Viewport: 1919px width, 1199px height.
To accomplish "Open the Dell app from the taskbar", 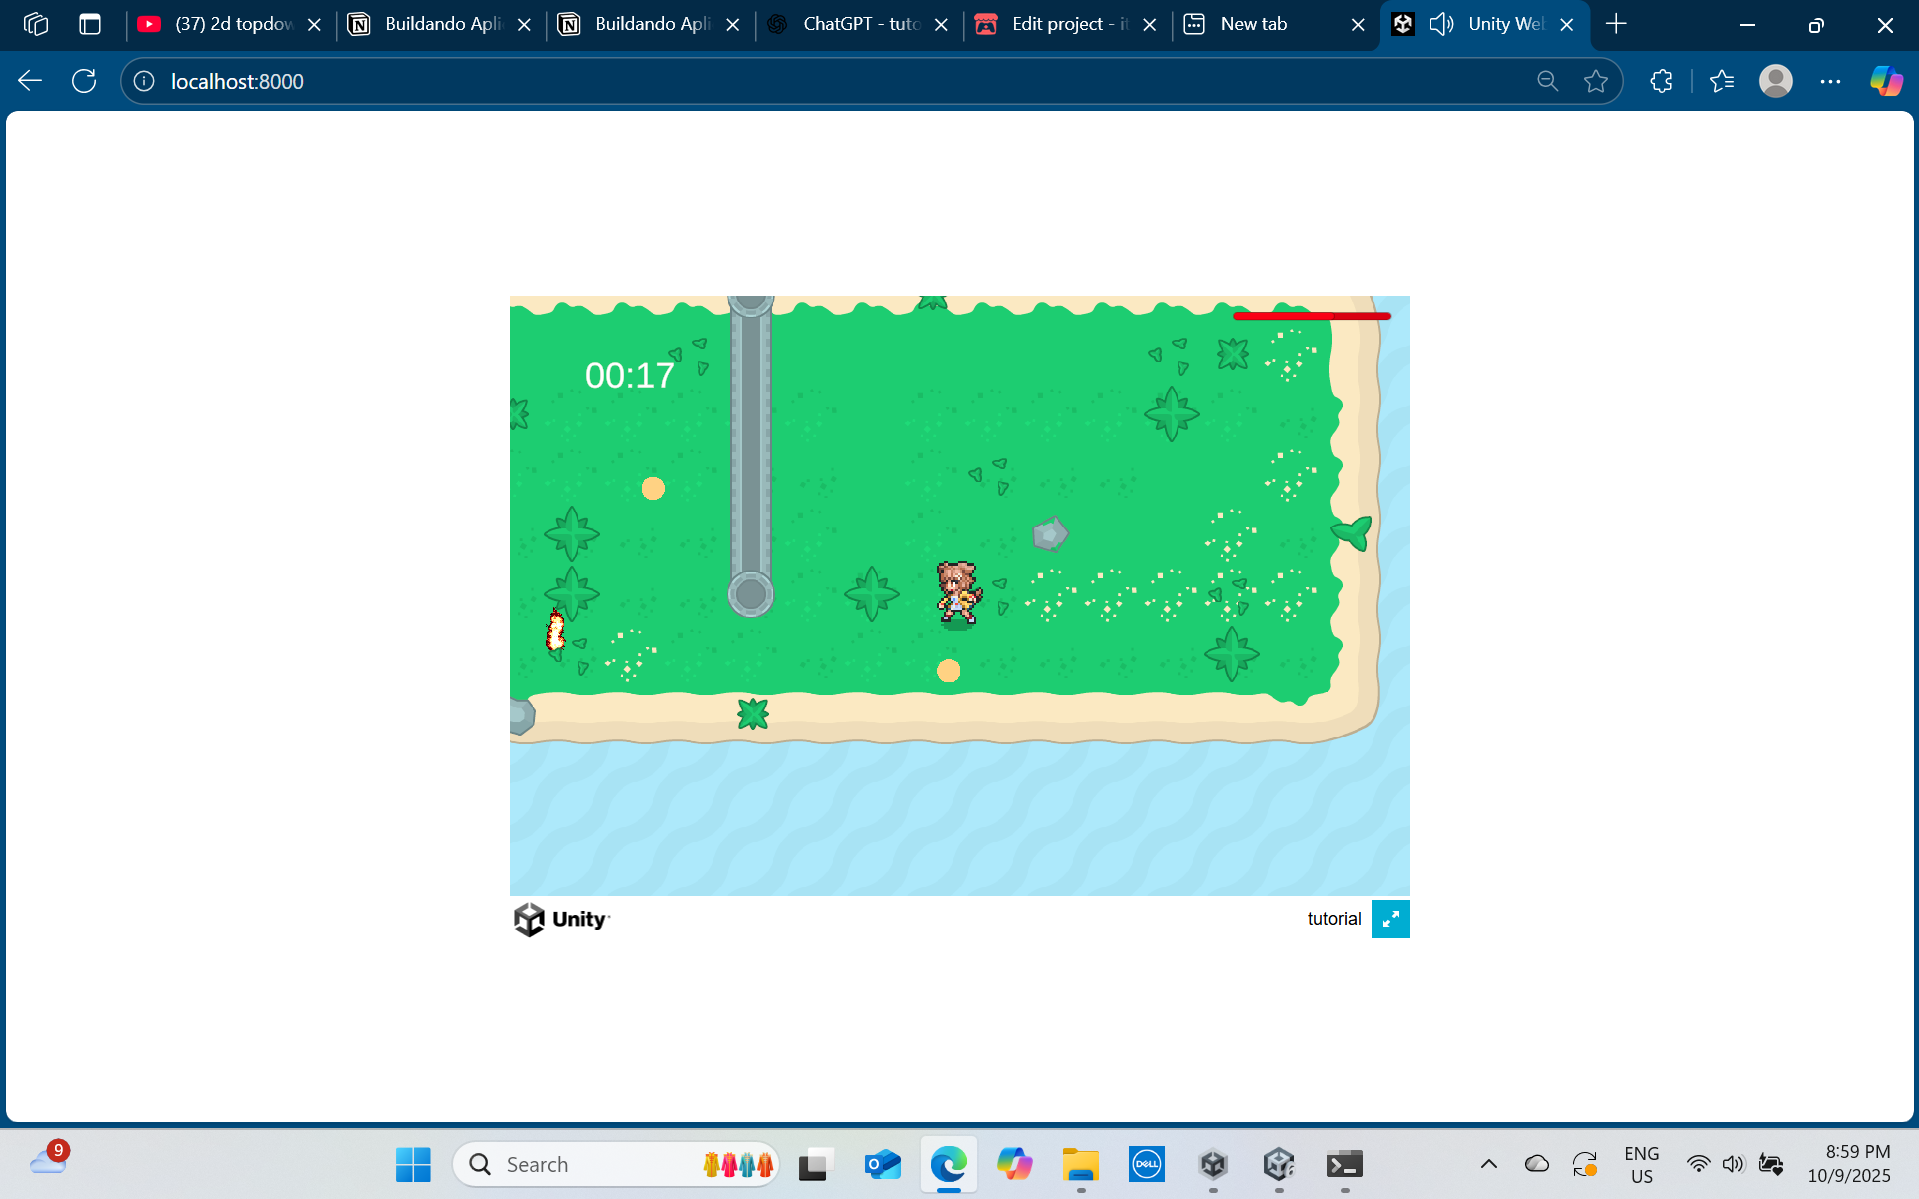I will tap(1147, 1164).
